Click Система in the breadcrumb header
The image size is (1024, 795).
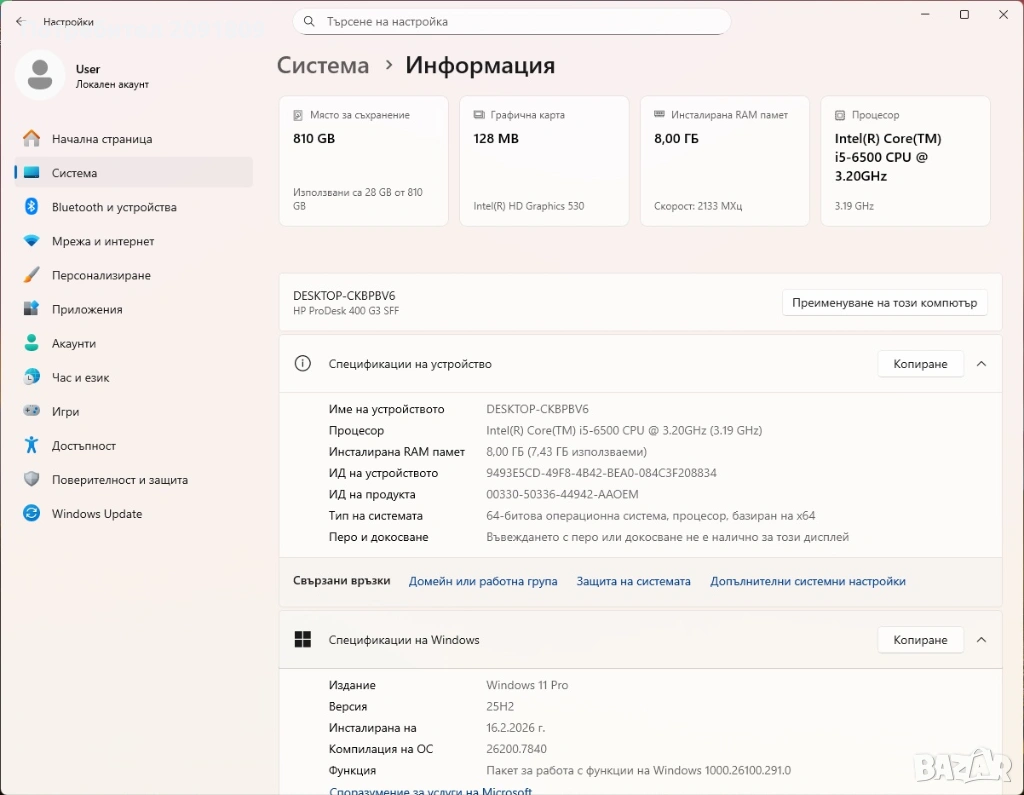[x=323, y=66]
